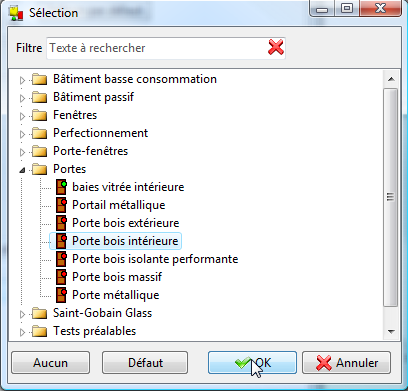408x391 pixels.
Task: Click the scrollbar down arrow in the tree
Action: coord(391,332)
